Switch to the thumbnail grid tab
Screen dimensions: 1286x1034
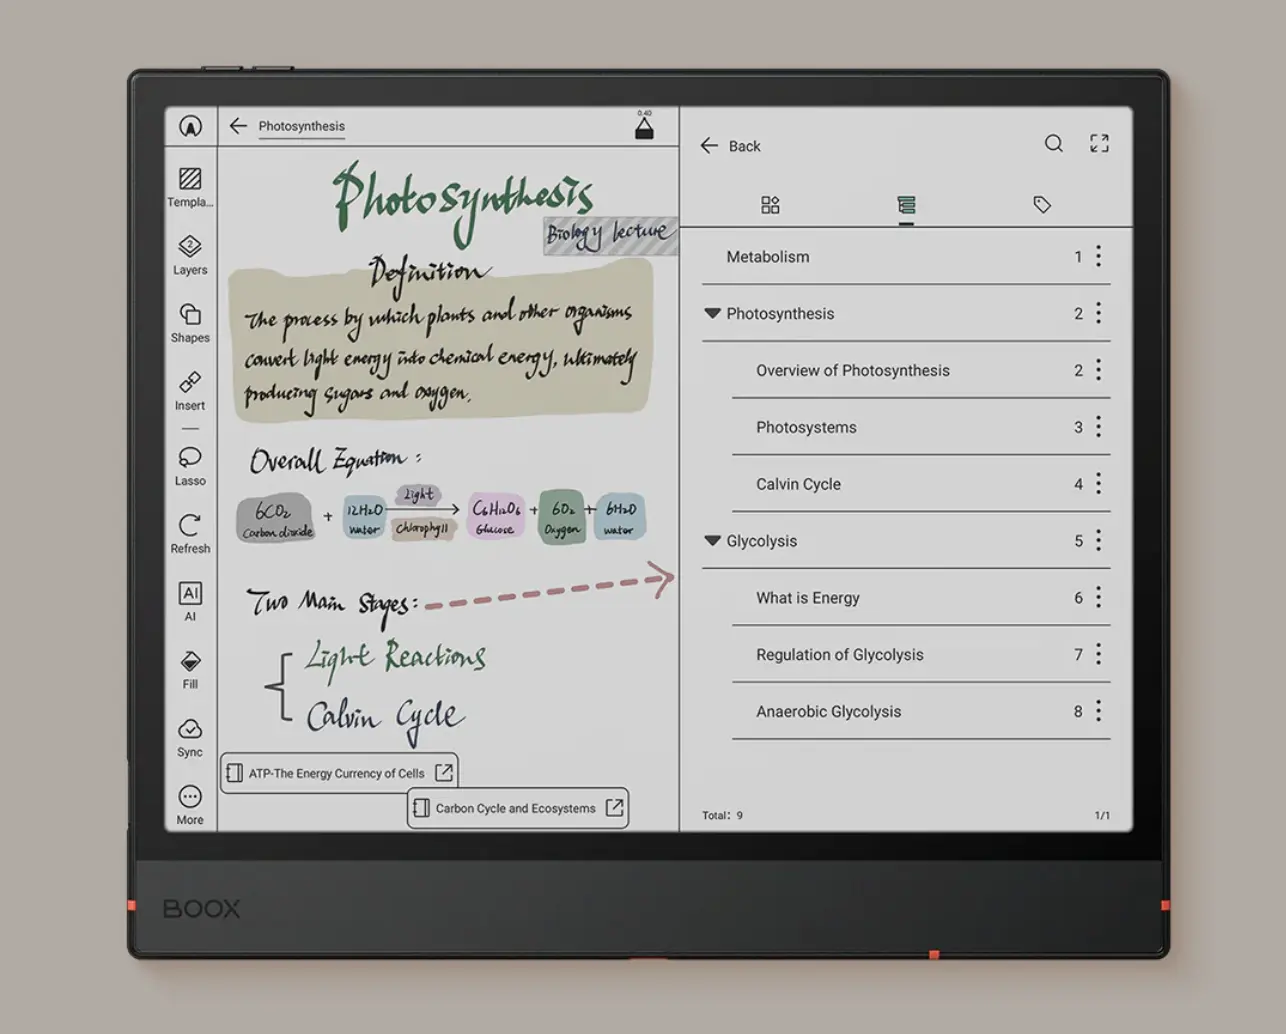[x=770, y=205]
